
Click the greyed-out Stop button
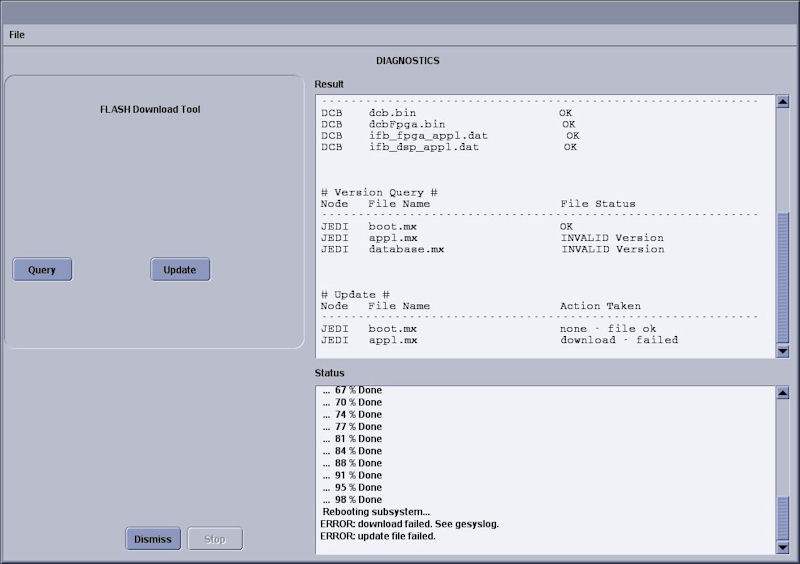tap(215, 539)
